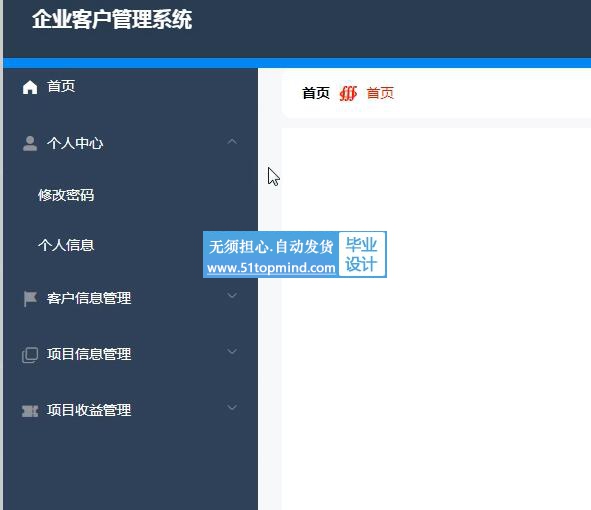Expand the 客户信息管理 chevron
This screenshot has height=510, width=591.
(232, 296)
